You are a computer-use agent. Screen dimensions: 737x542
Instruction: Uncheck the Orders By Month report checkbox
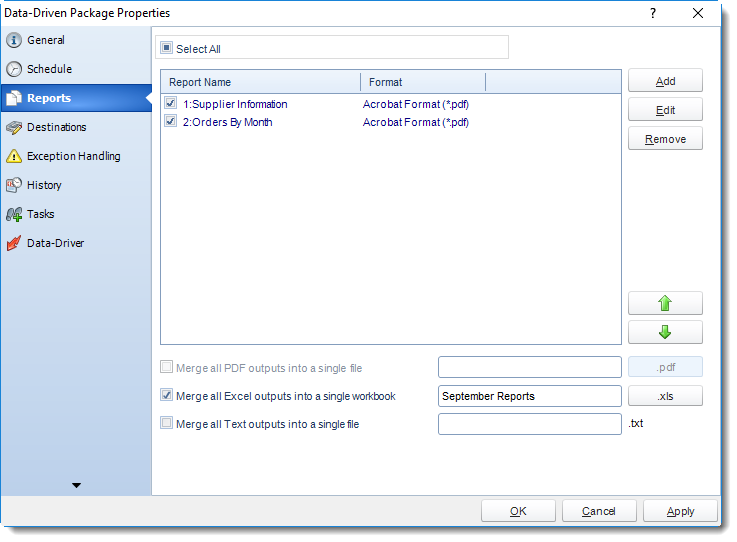click(x=171, y=121)
